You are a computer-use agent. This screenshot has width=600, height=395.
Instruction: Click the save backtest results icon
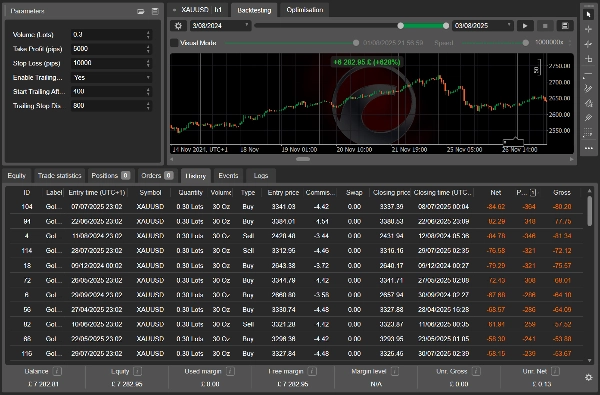(x=565, y=26)
